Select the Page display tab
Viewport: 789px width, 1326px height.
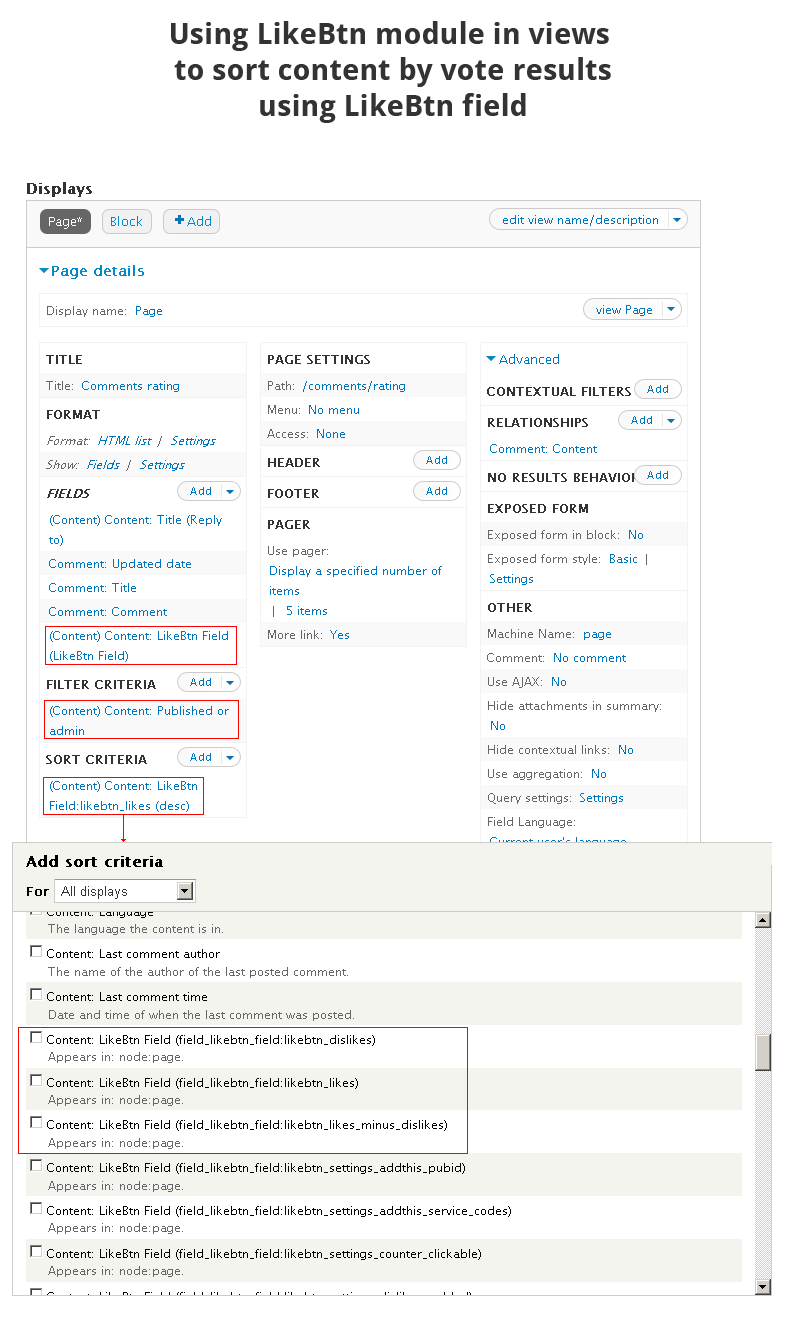pos(65,222)
